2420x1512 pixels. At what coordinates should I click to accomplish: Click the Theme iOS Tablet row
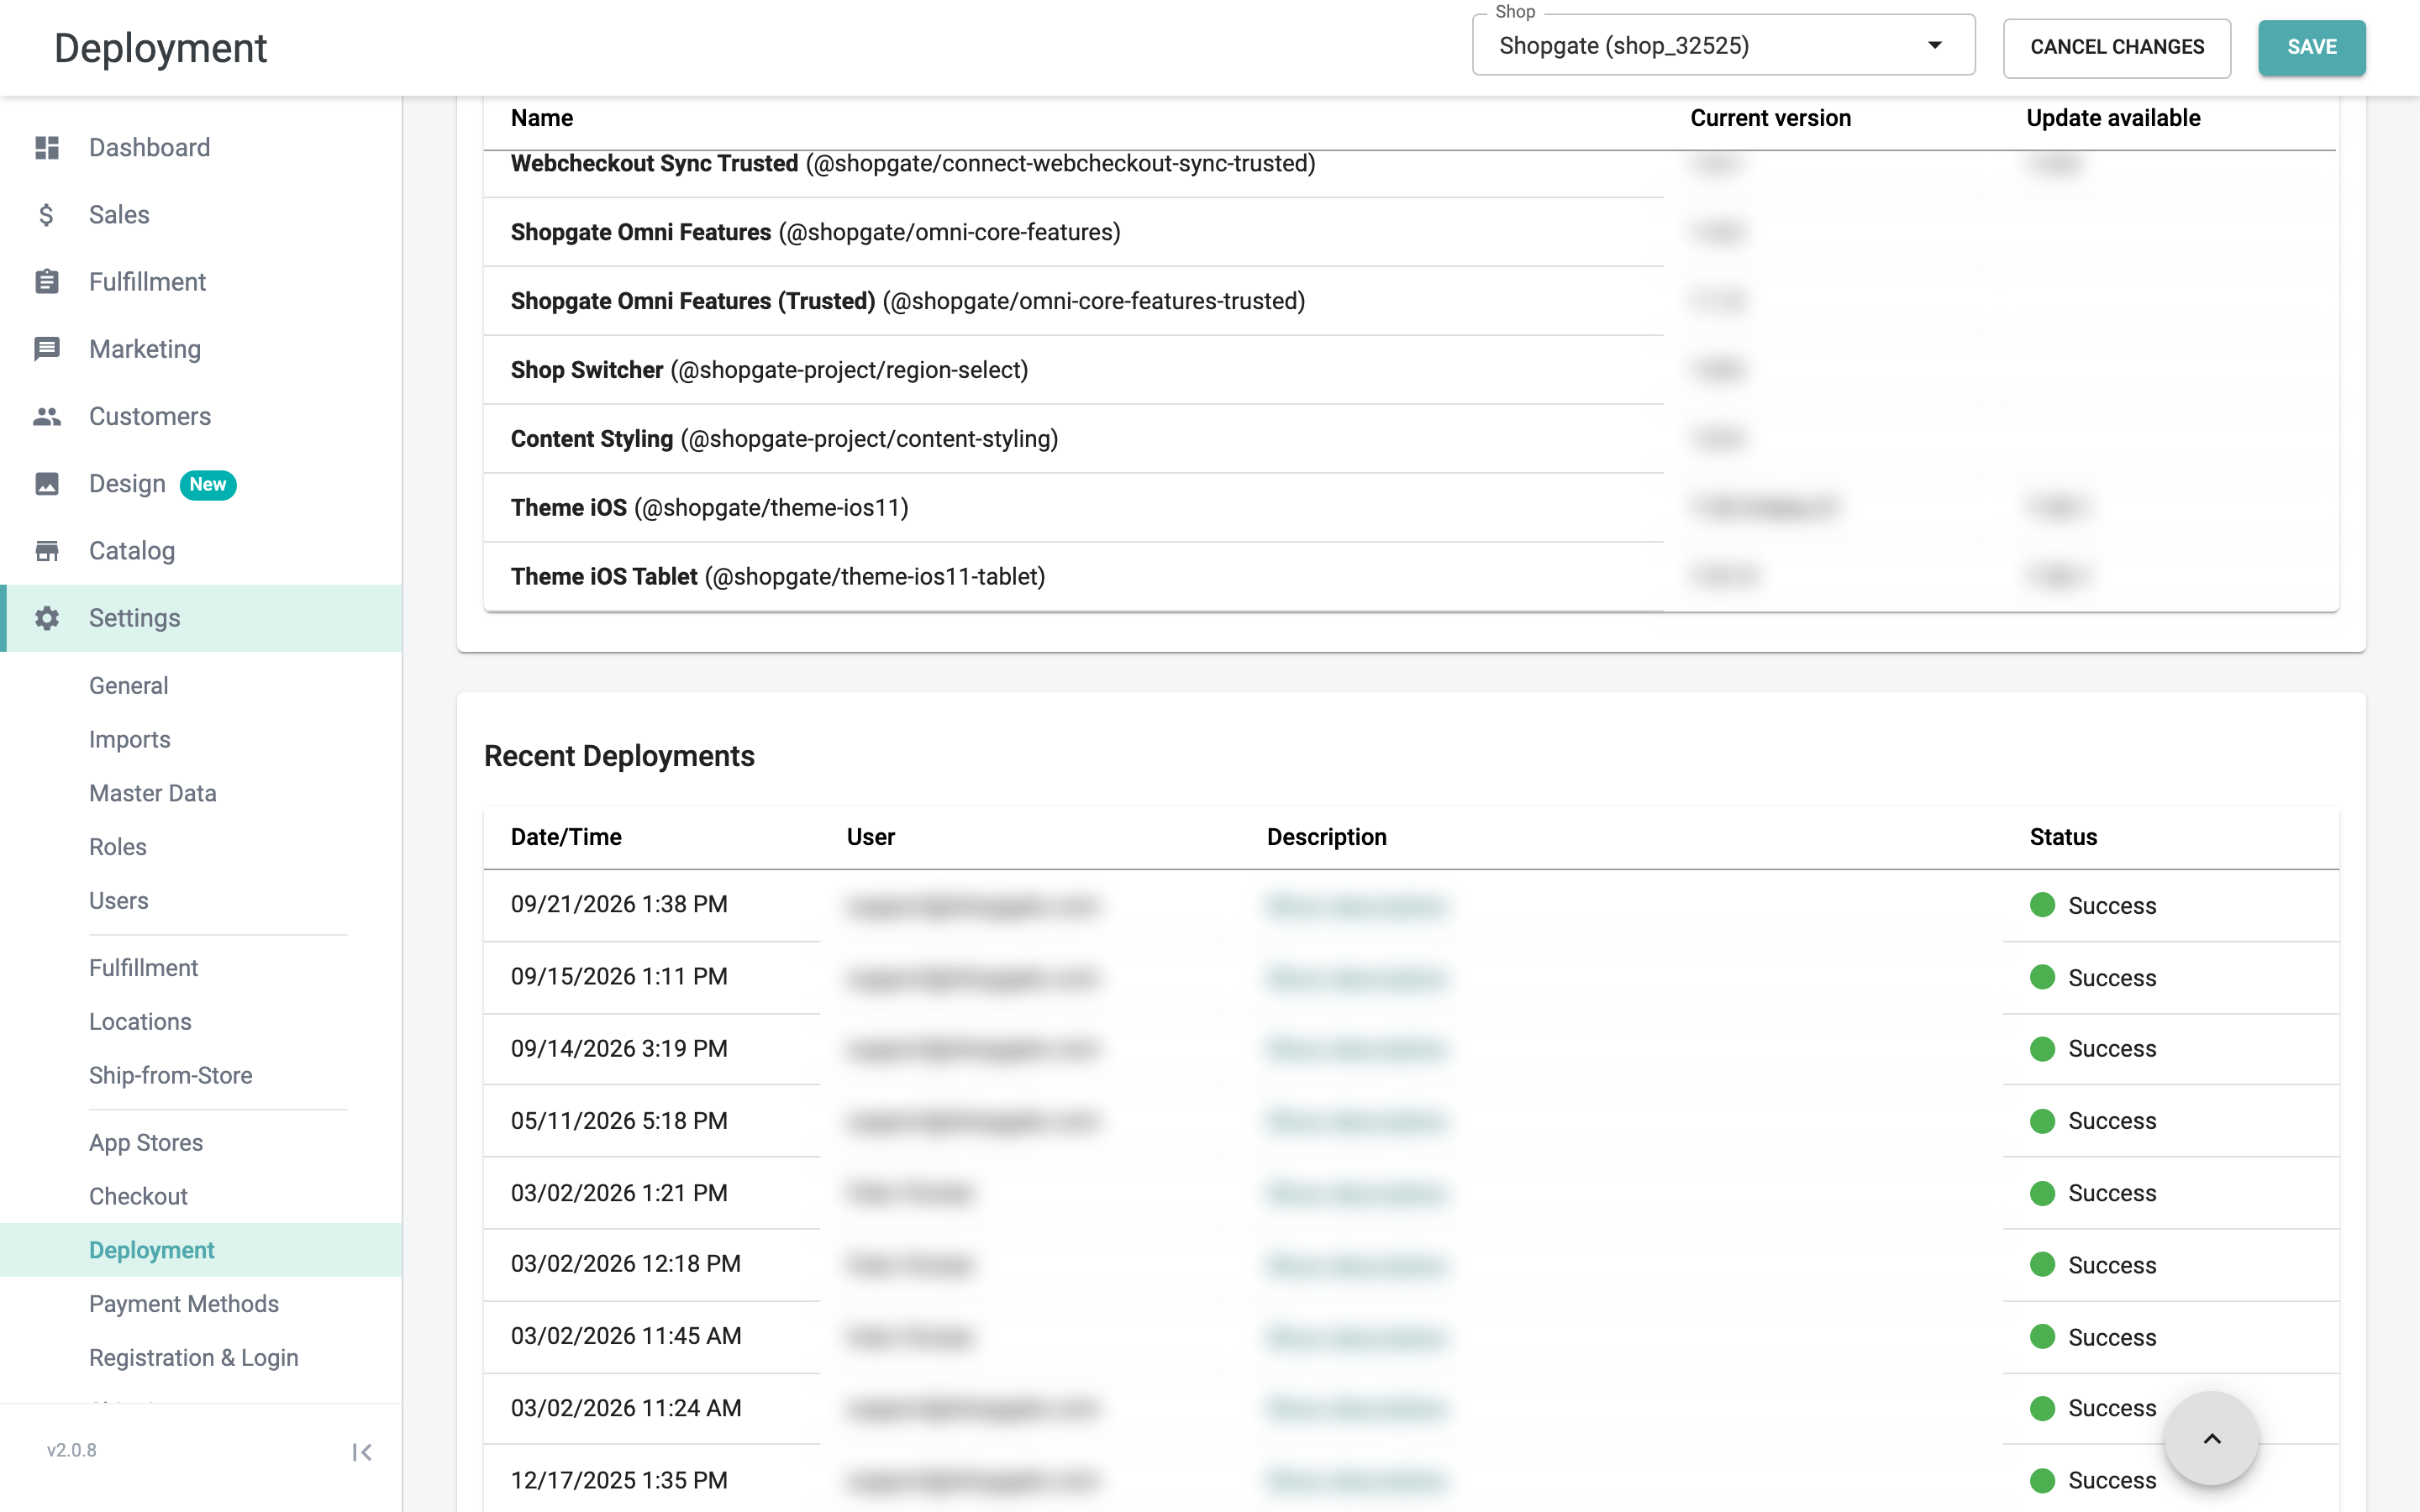tap(1410, 577)
